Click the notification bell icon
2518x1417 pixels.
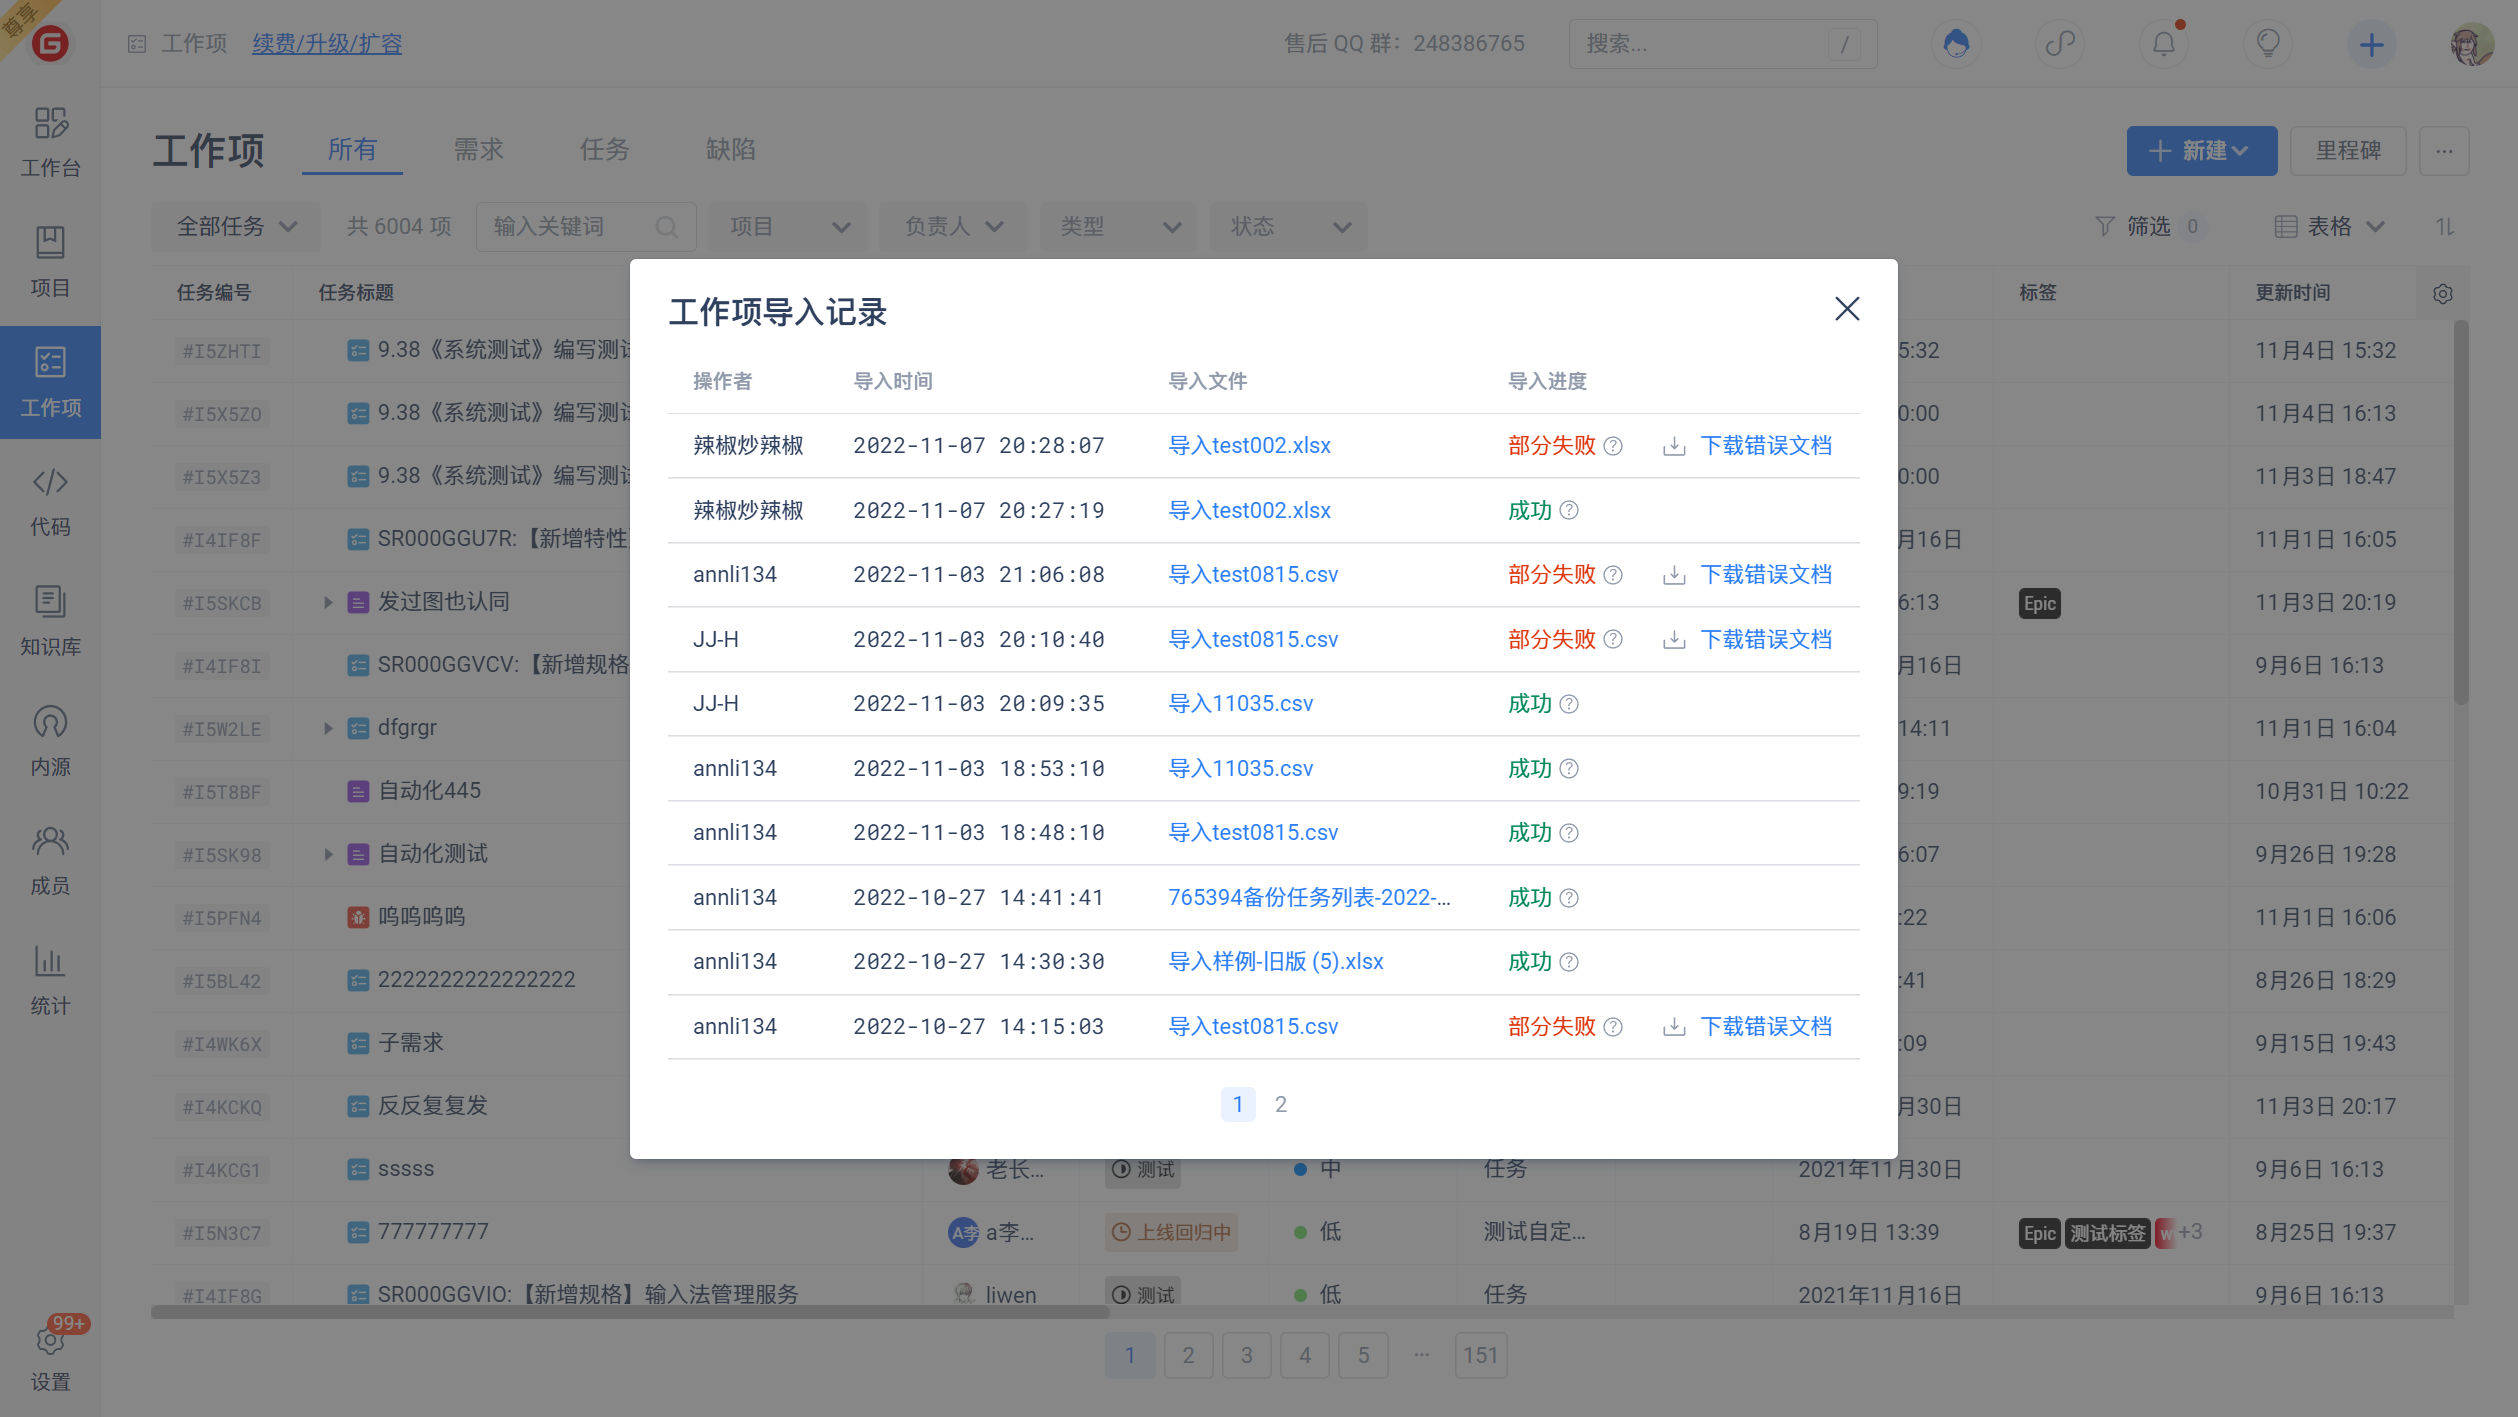coord(2163,44)
